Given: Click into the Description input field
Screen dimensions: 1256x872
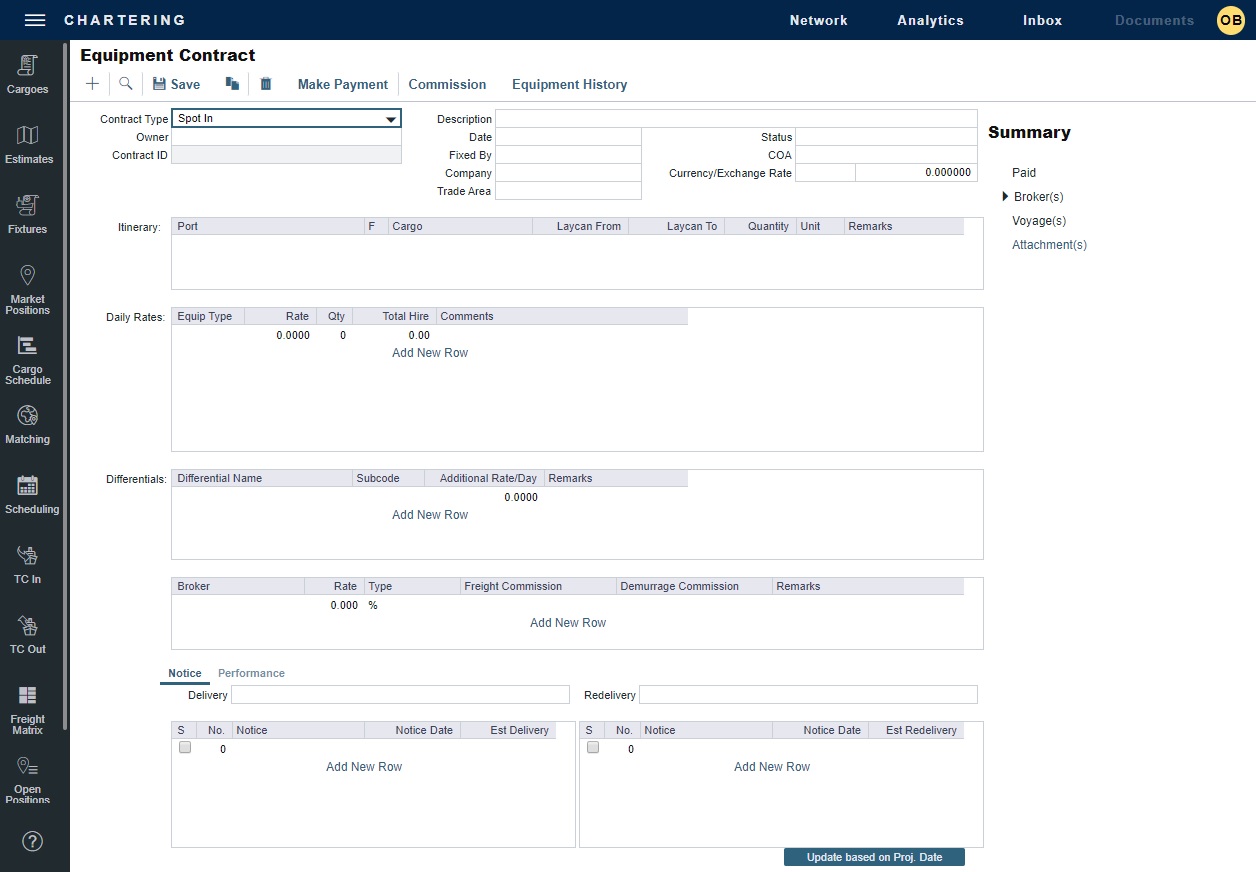Looking at the screenshot, I should (736, 119).
